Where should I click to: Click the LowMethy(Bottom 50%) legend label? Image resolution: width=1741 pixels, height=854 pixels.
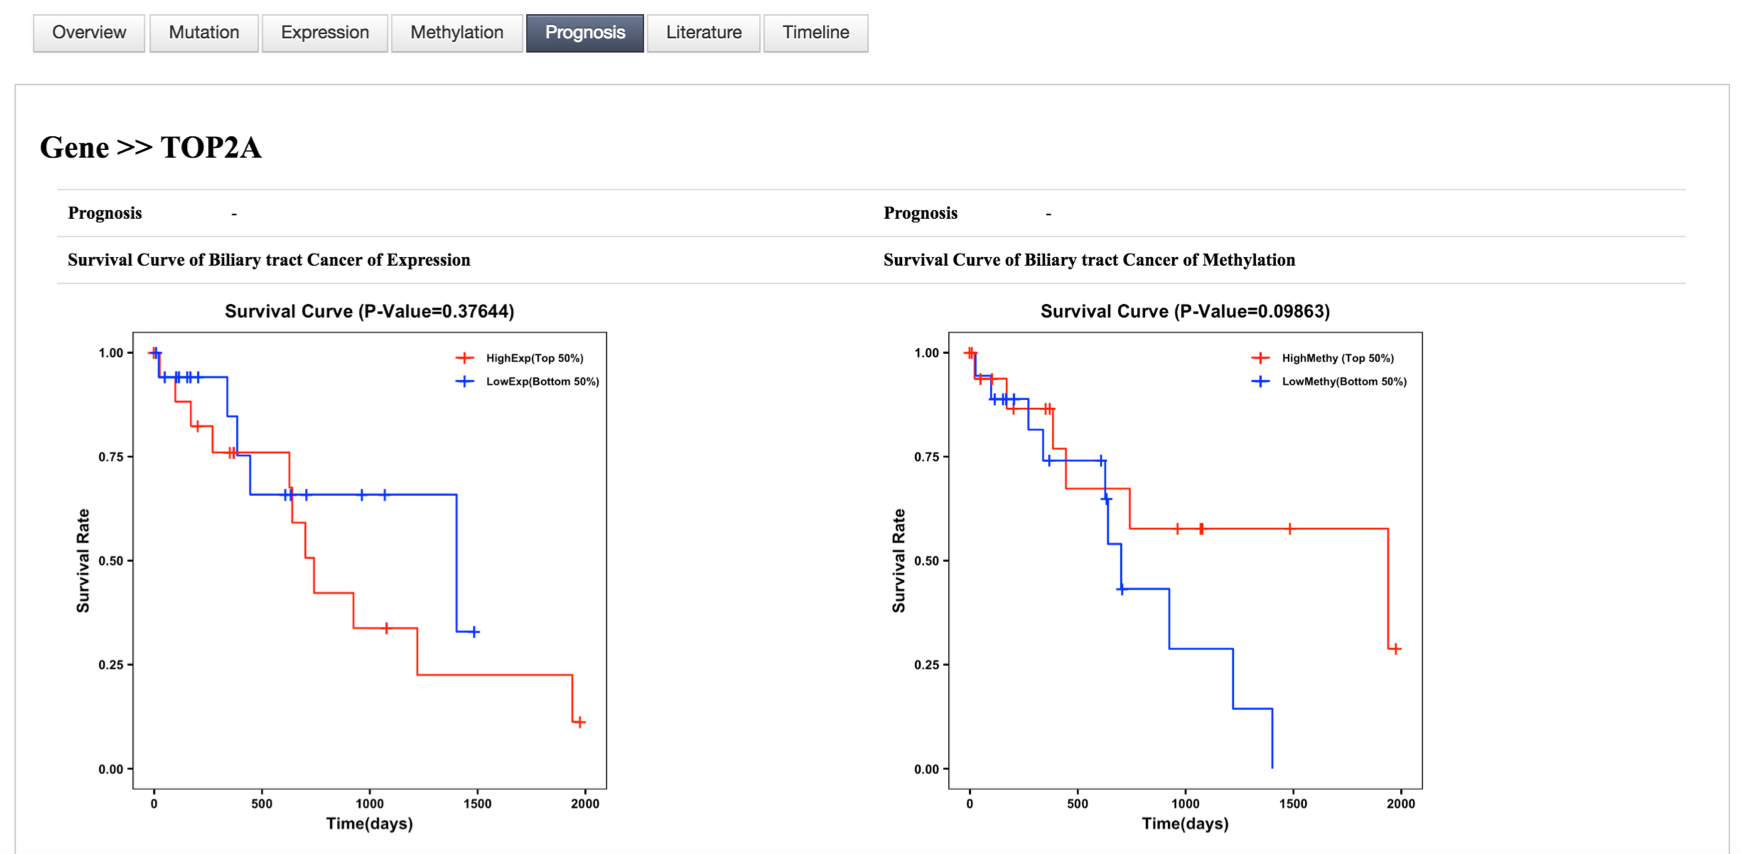[1344, 381]
